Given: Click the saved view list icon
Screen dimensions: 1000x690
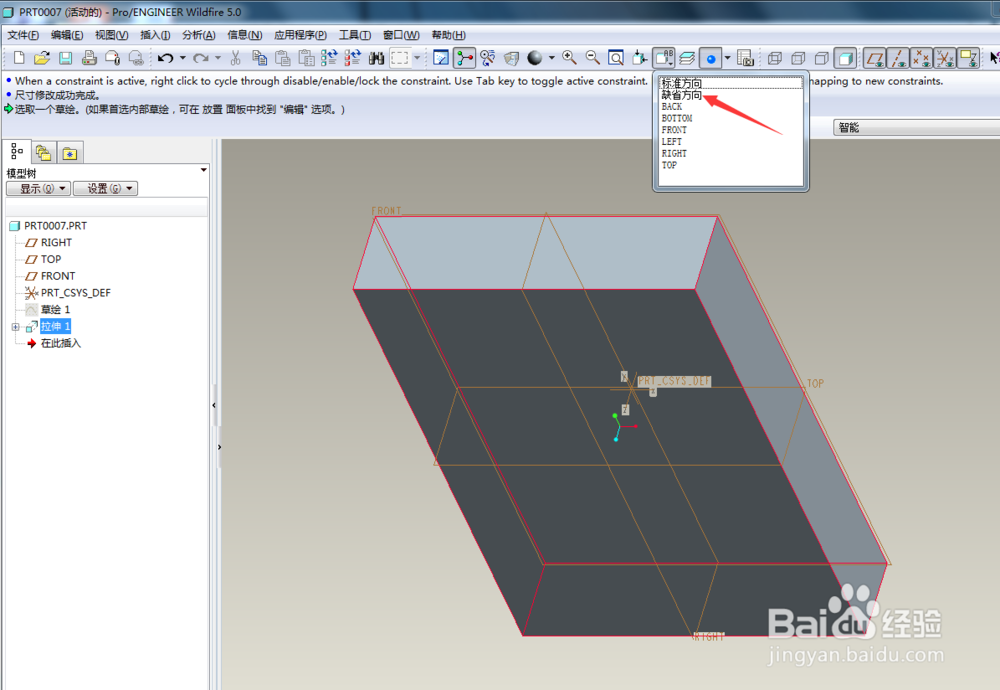Looking at the screenshot, I should [663, 58].
